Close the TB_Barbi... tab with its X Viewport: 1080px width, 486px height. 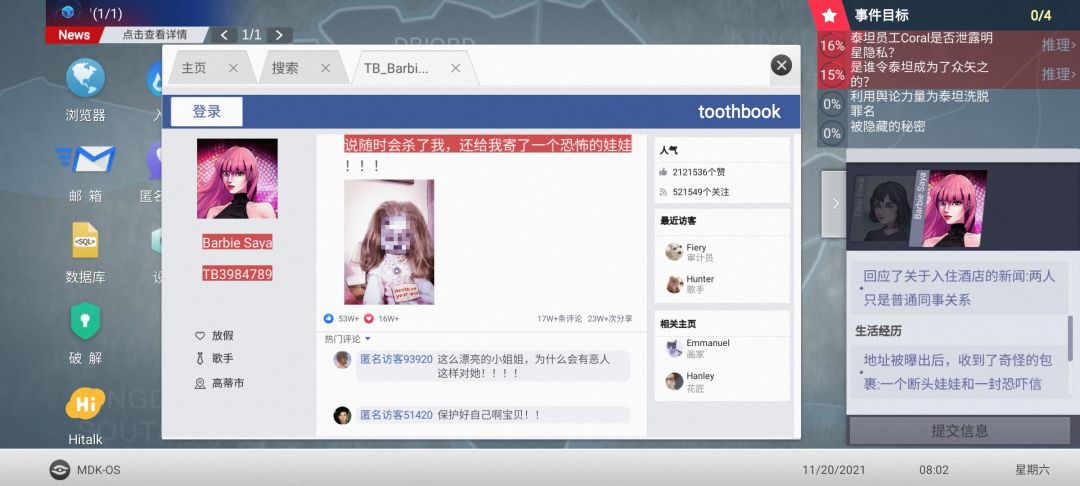[455, 68]
